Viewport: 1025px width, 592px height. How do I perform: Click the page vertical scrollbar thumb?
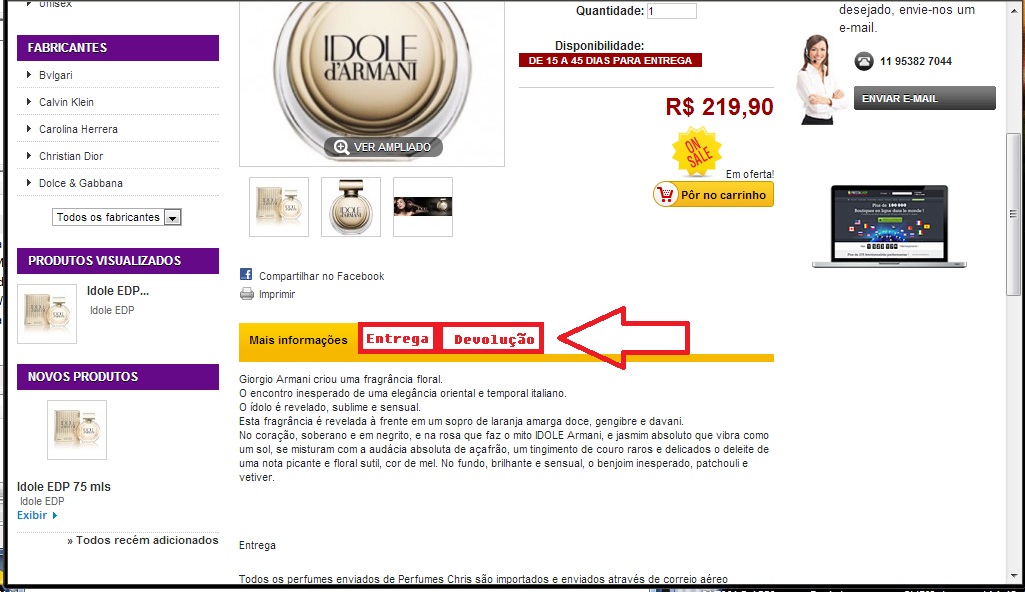(x=1013, y=214)
